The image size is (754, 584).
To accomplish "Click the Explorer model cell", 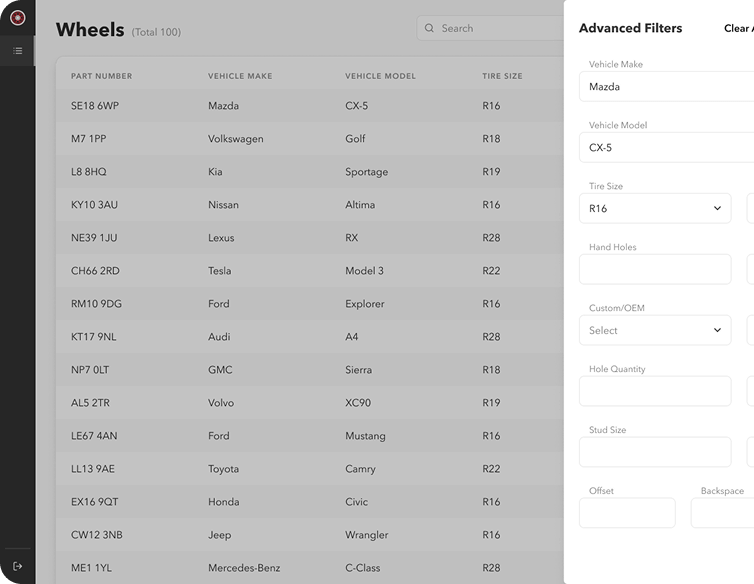I will [x=364, y=304].
